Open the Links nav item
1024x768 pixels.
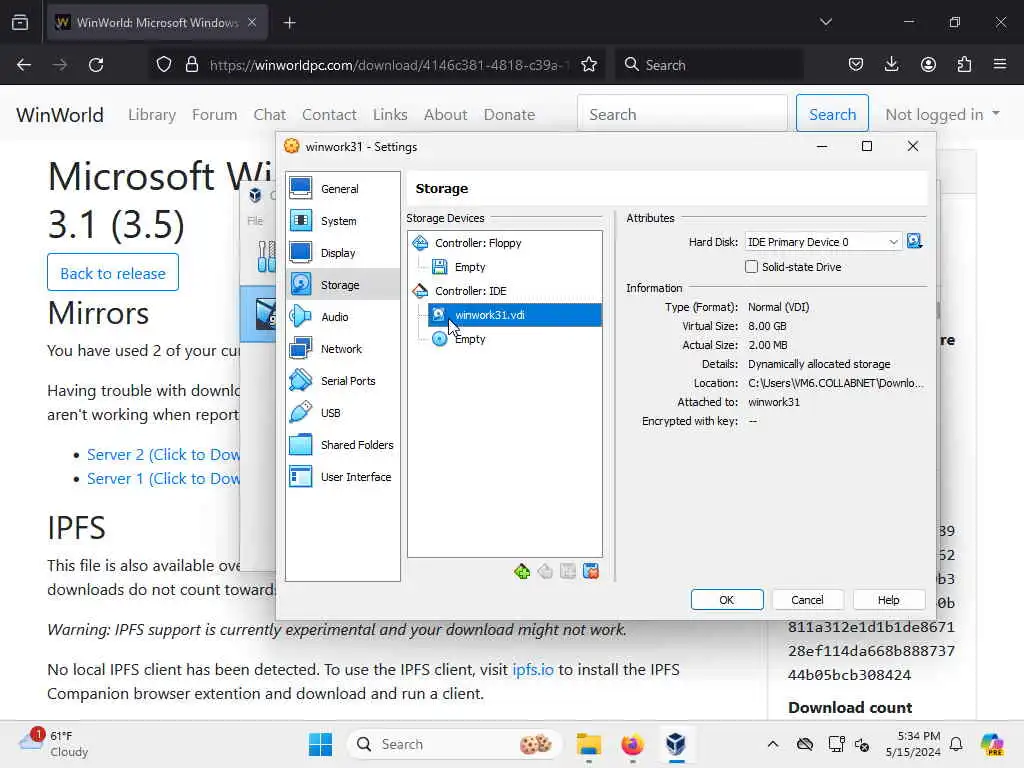coord(390,114)
